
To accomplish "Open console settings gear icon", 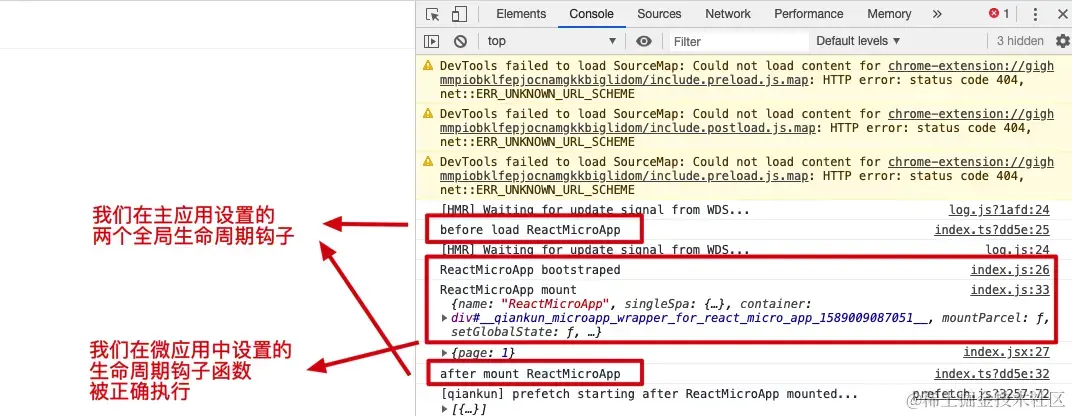I will tap(1062, 41).
